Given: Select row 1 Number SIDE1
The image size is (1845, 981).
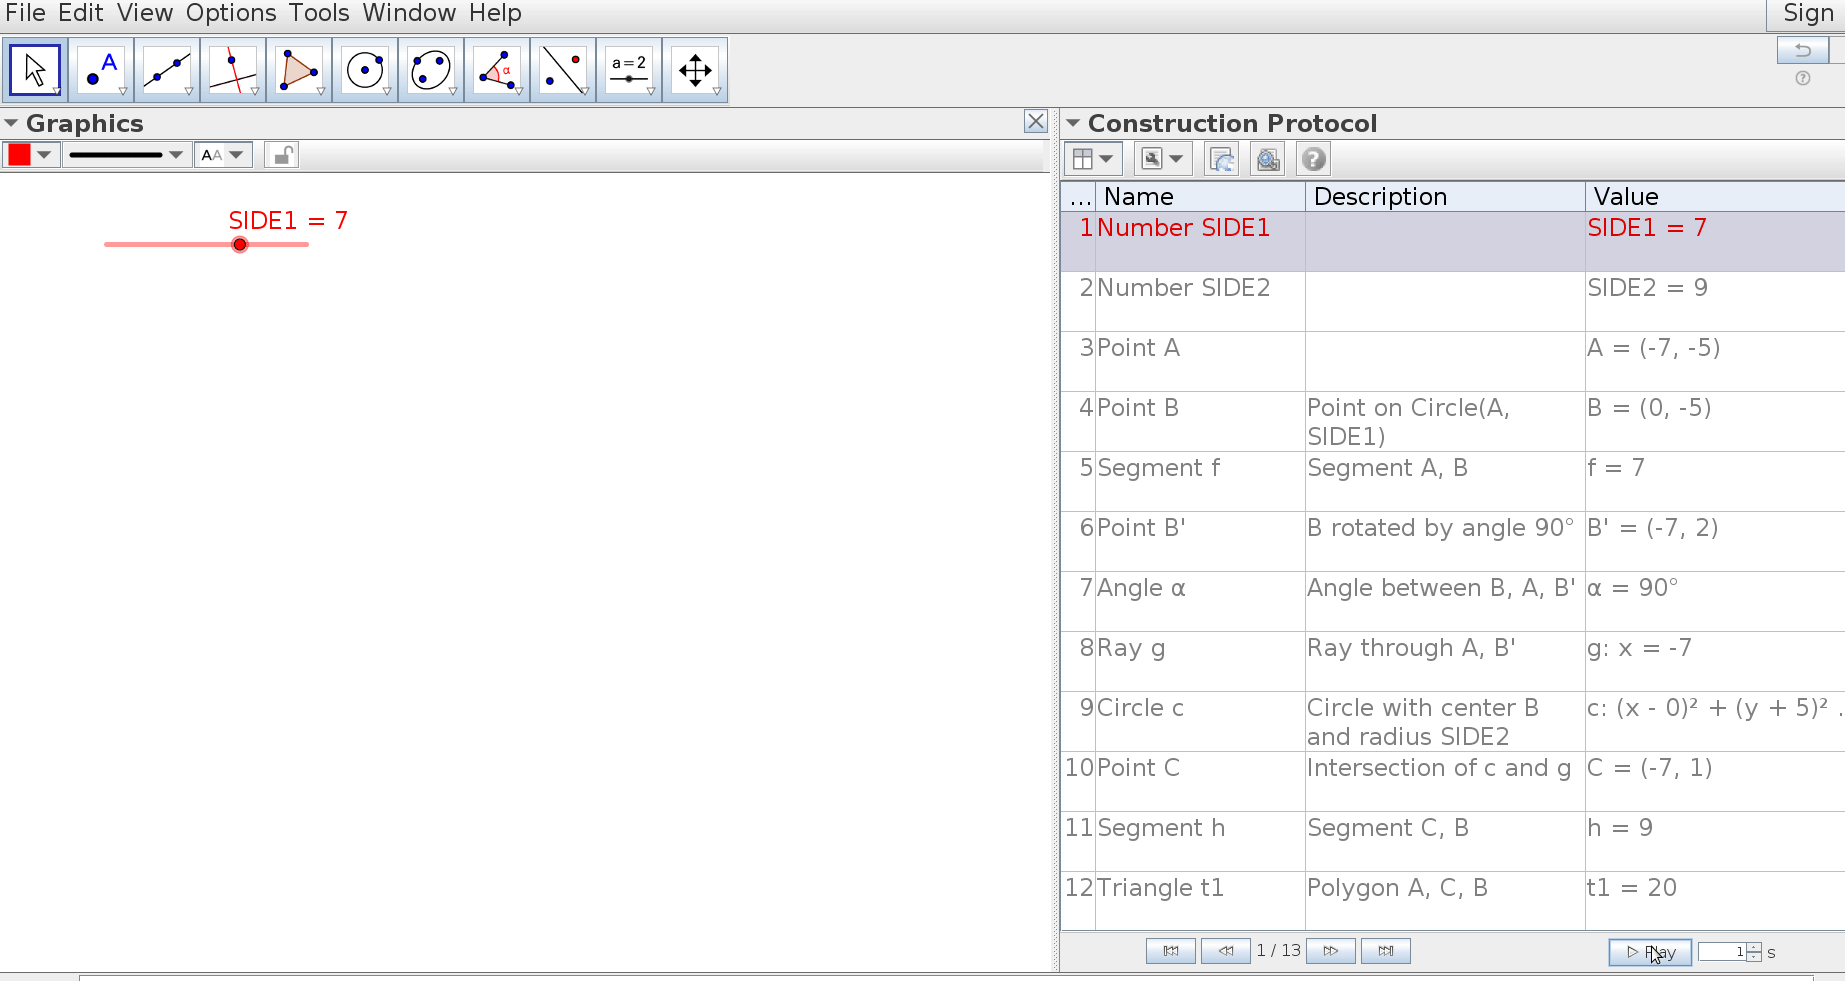Looking at the screenshot, I should point(1453,241).
